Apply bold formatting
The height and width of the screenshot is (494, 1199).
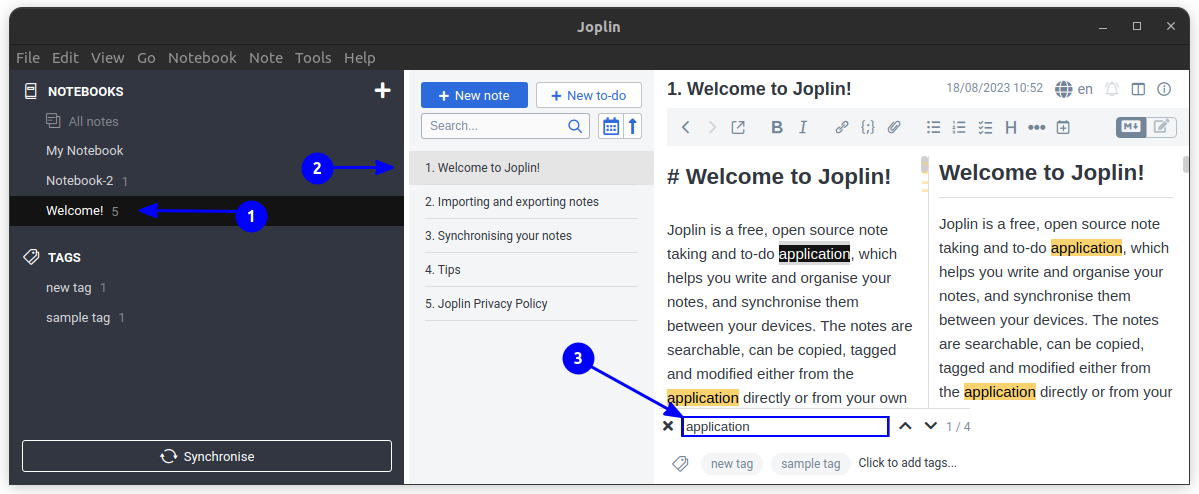point(777,128)
